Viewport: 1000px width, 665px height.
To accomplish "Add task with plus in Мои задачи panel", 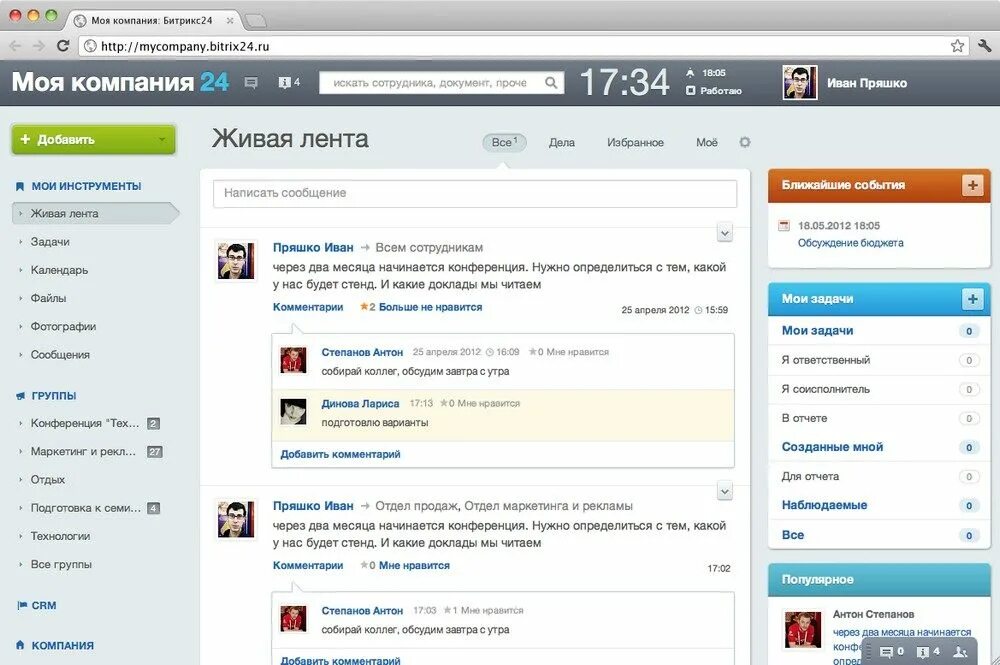I will point(972,299).
